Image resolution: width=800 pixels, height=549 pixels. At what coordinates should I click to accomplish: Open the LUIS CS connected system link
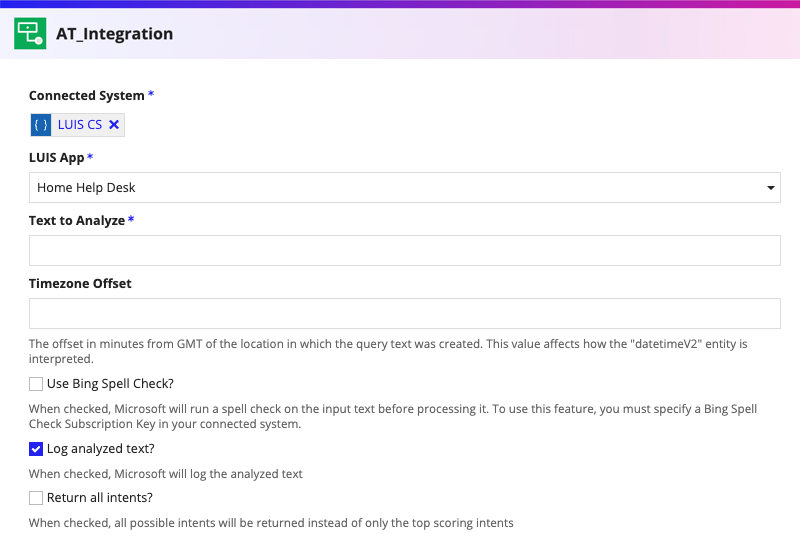(x=80, y=124)
